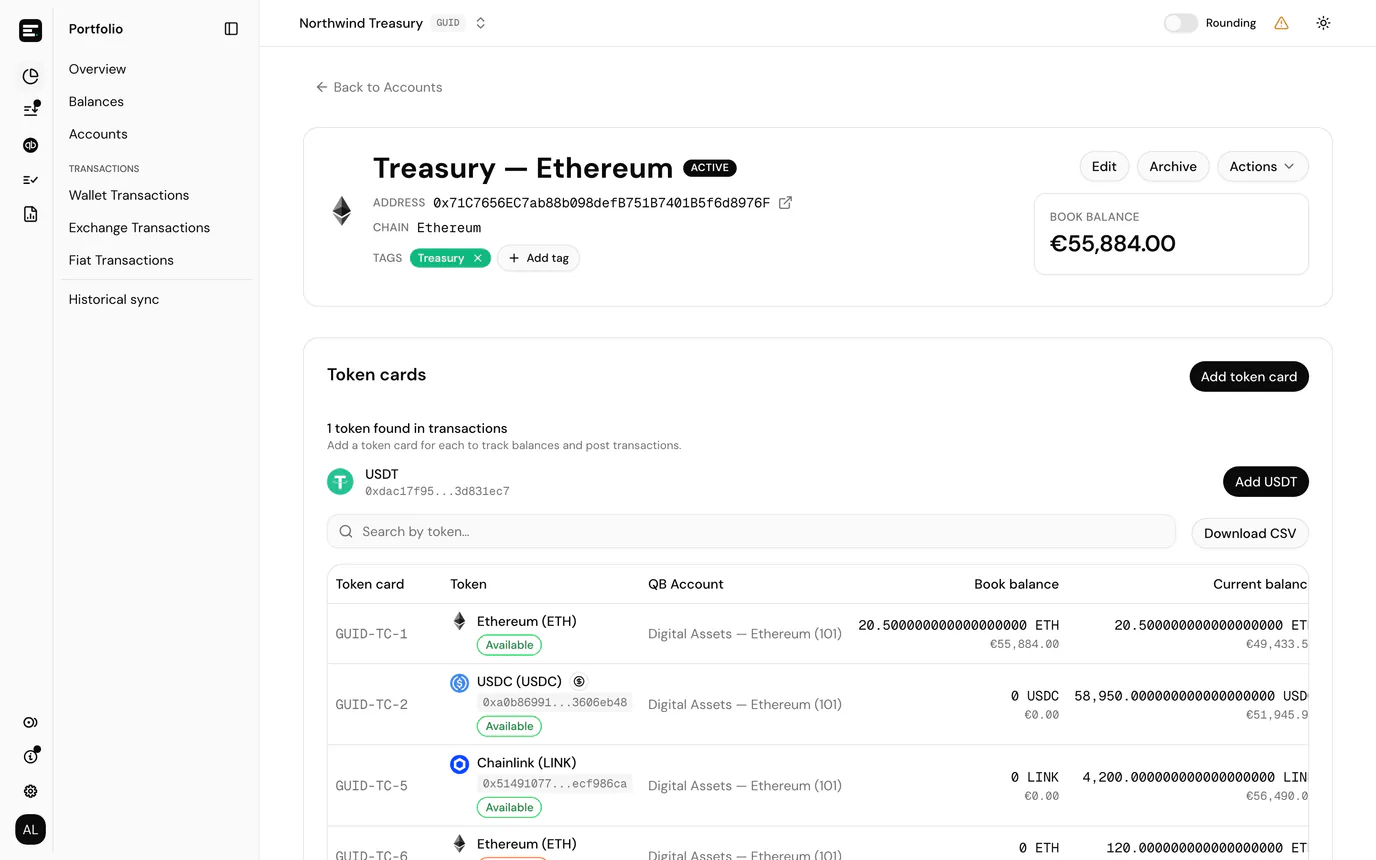Click the broadcast circle icon near the sidebar bottom
The height and width of the screenshot is (860, 1376).
(x=31, y=722)
